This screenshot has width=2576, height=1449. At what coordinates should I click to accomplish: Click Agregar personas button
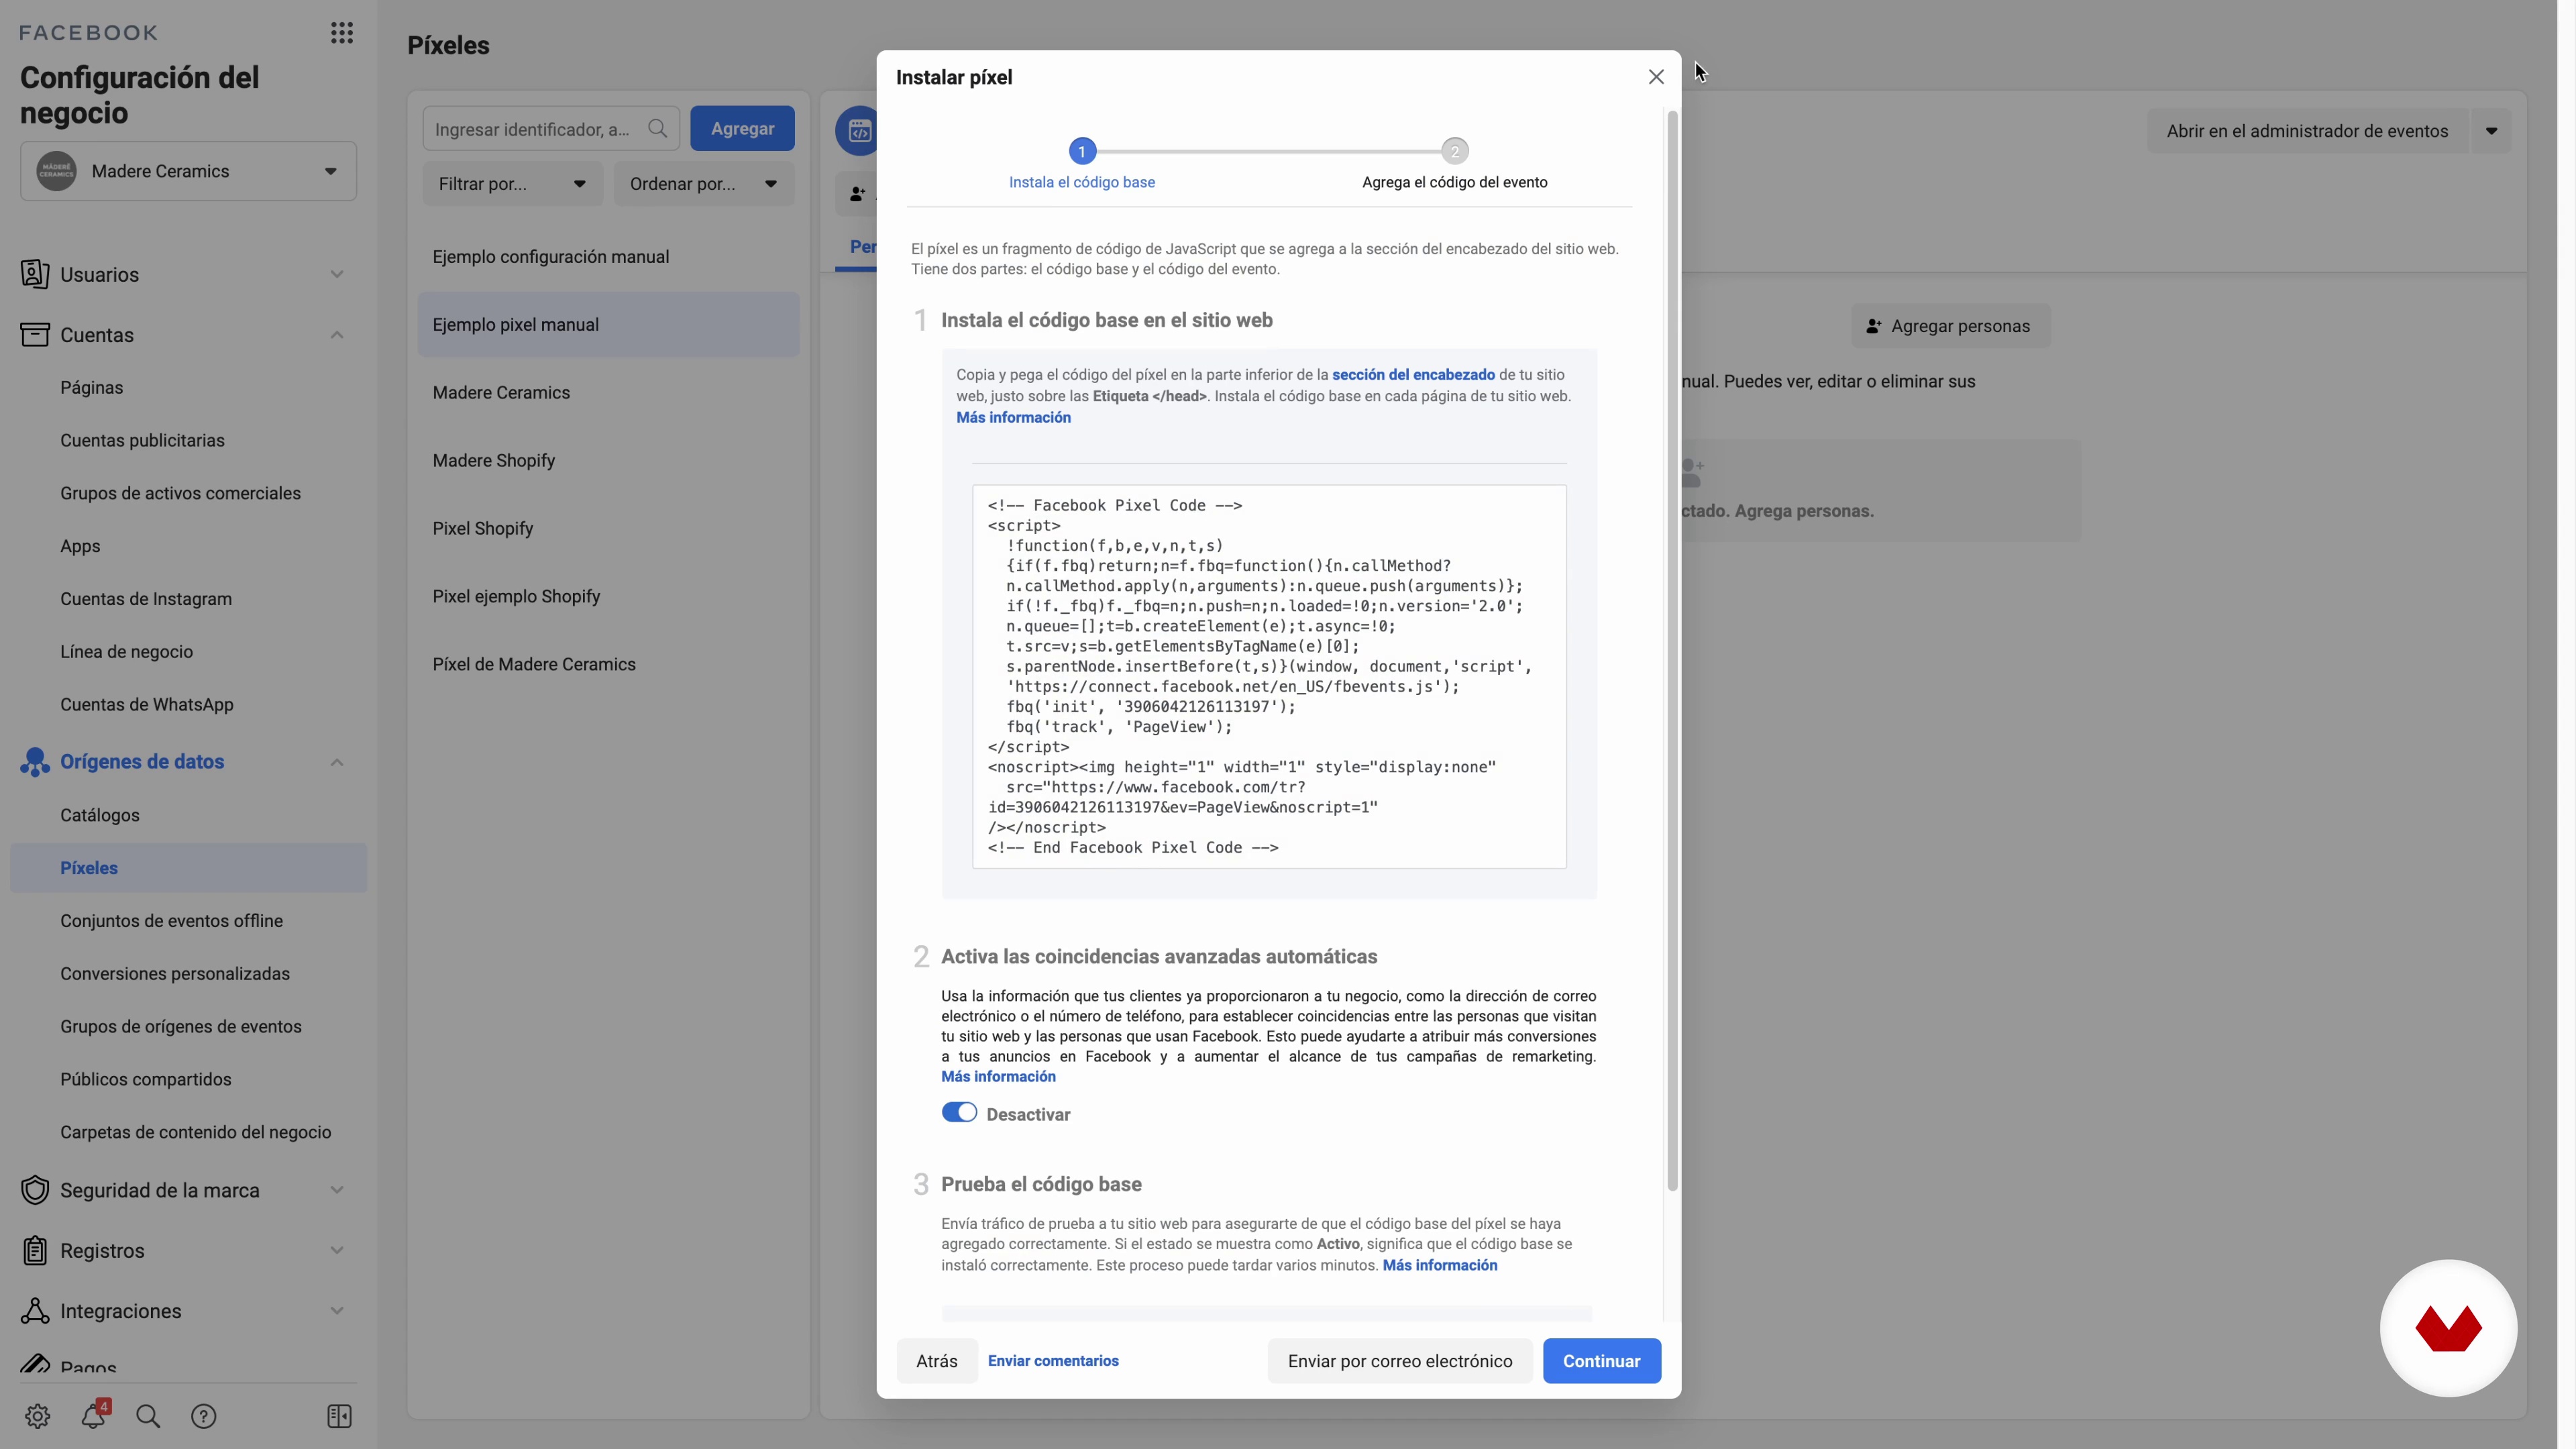click(1950, 326)
